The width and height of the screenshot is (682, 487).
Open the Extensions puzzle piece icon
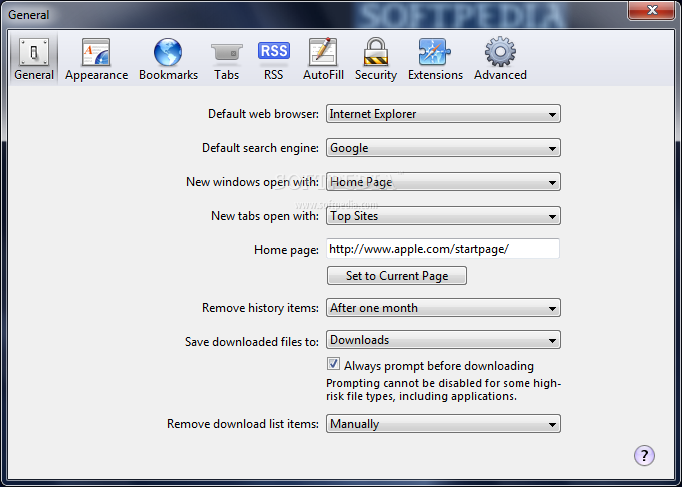[x=435, y=52]
